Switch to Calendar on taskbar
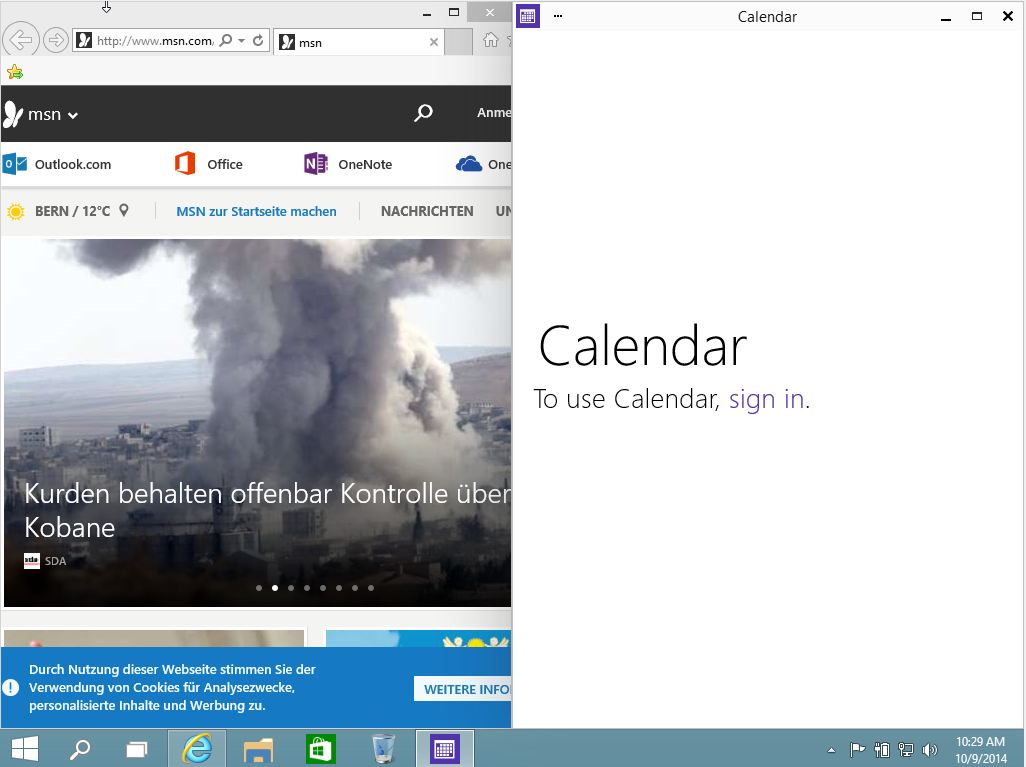This screenshot has height=767, width=1026. click(x=445, y=748)
